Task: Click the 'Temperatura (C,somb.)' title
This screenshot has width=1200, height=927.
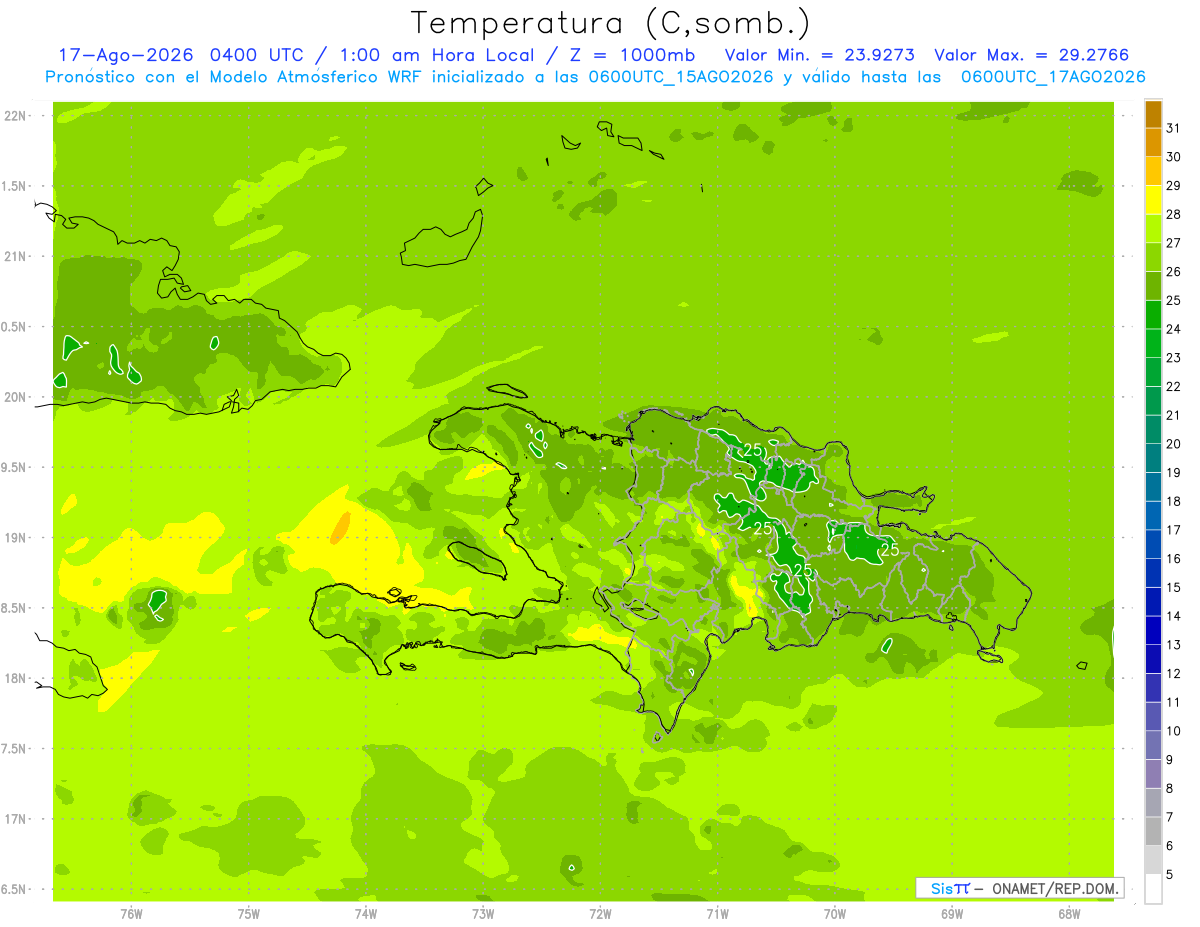Action: pos(611,23)
